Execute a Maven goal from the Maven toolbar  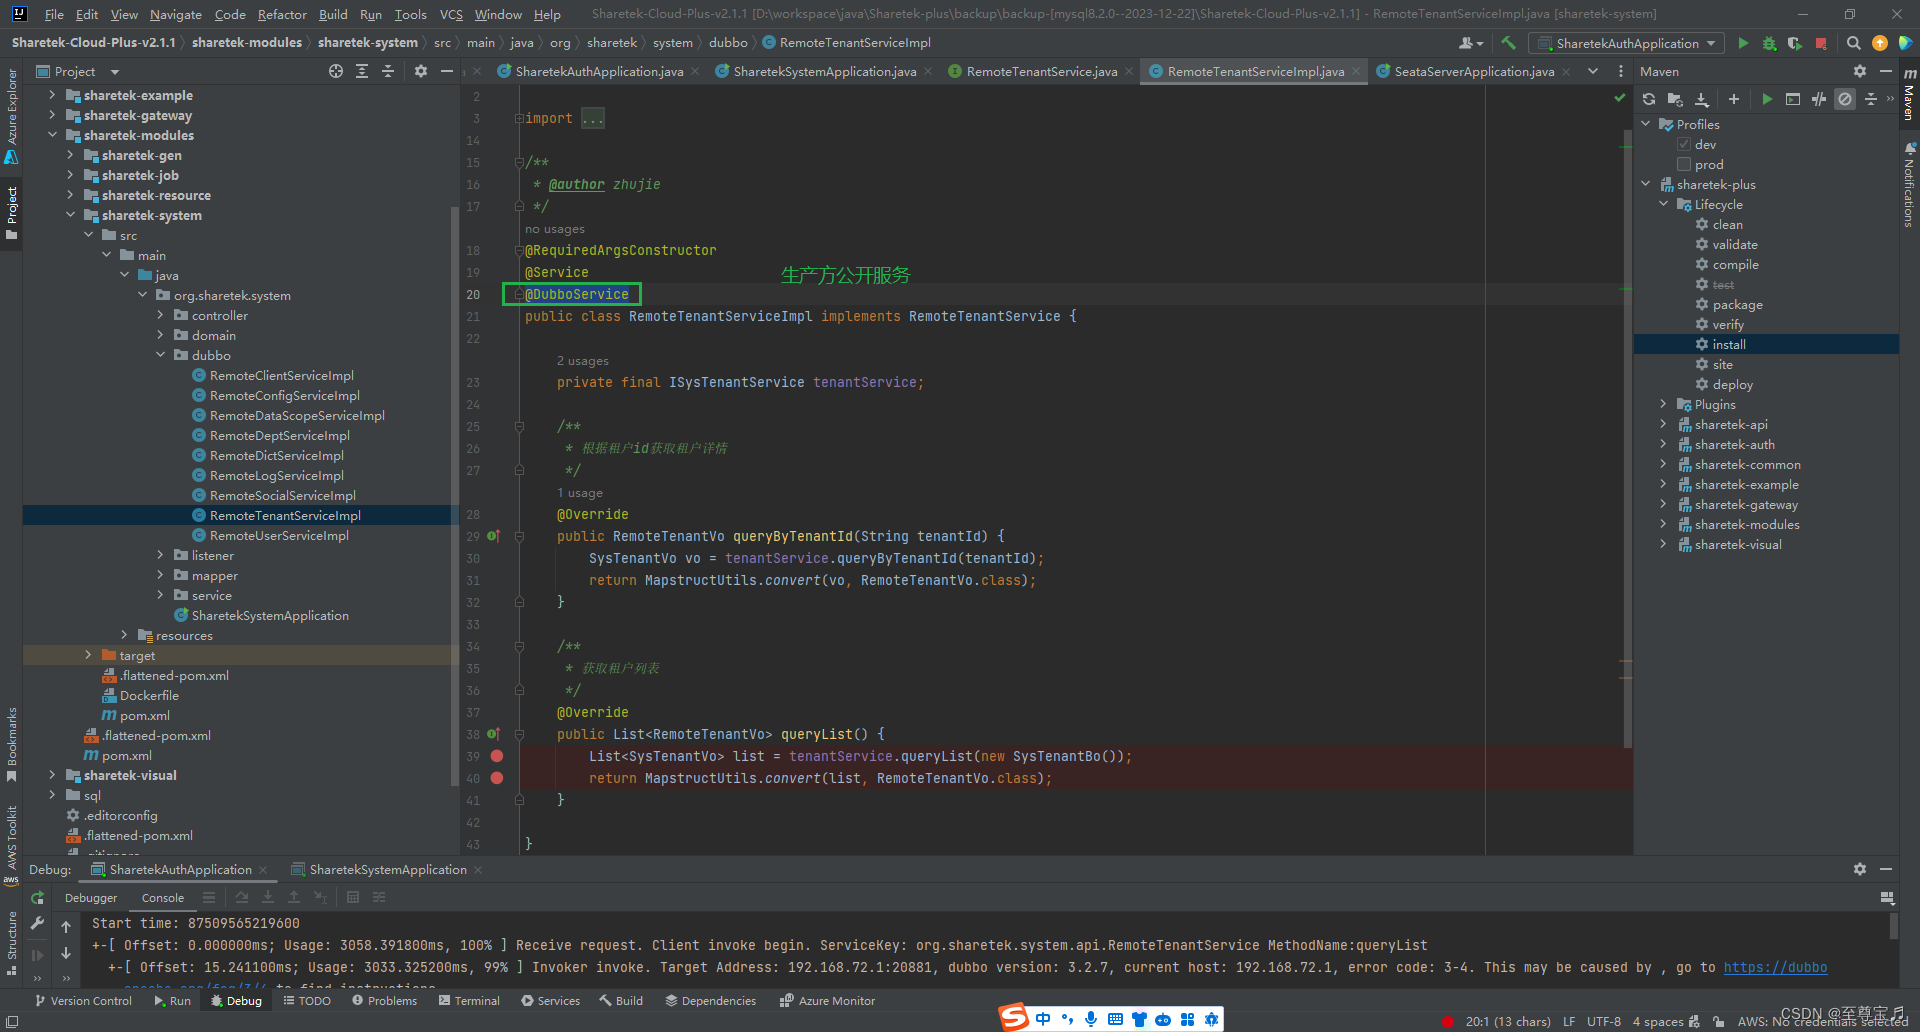coord(1793,99)
